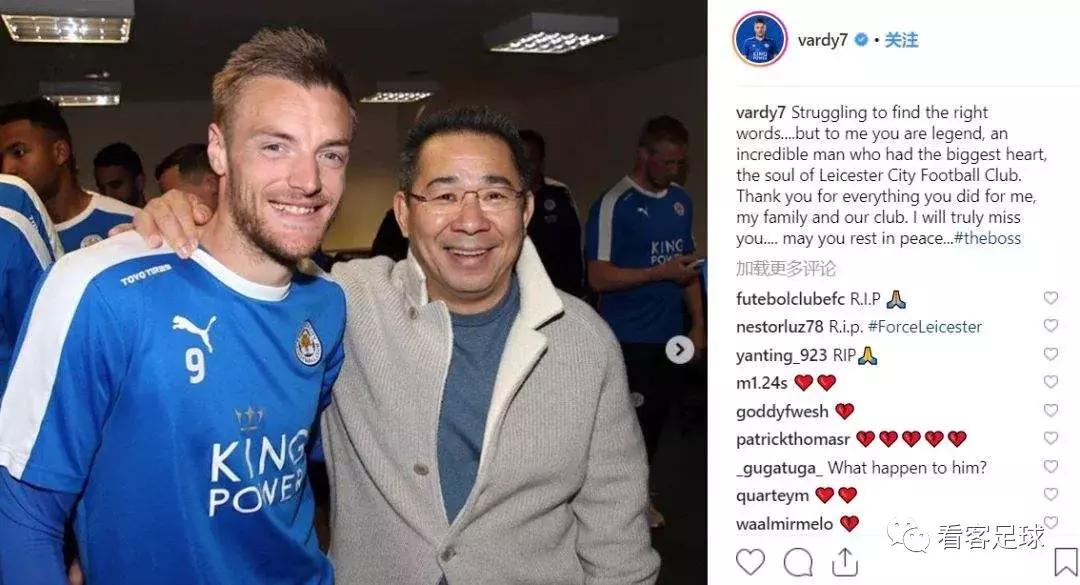This screenshot has height=585, width=1080.
Task: Click the share upload icon
Action: tap(844, 562)
